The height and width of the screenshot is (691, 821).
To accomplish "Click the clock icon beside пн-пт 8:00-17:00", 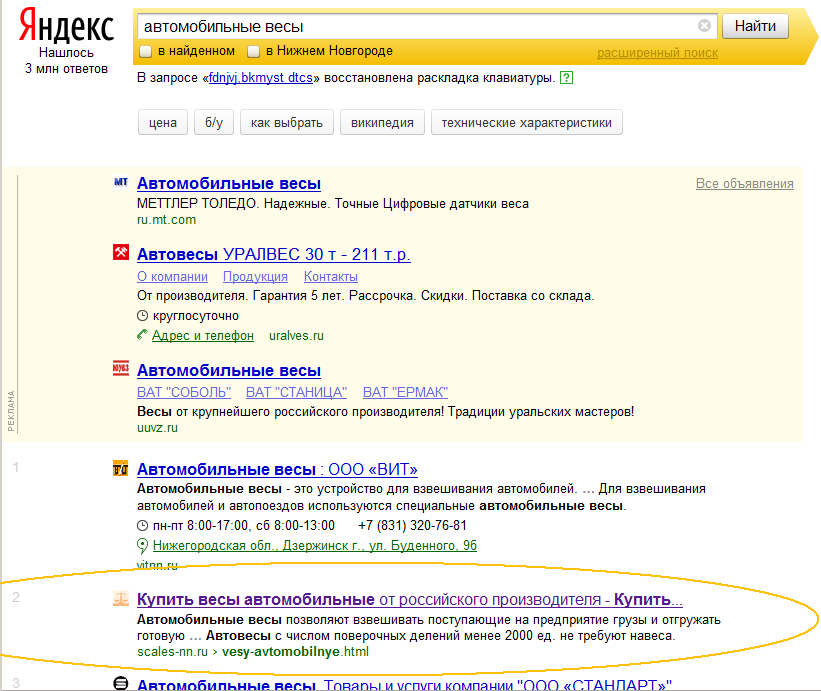I will tap(142, 526).
